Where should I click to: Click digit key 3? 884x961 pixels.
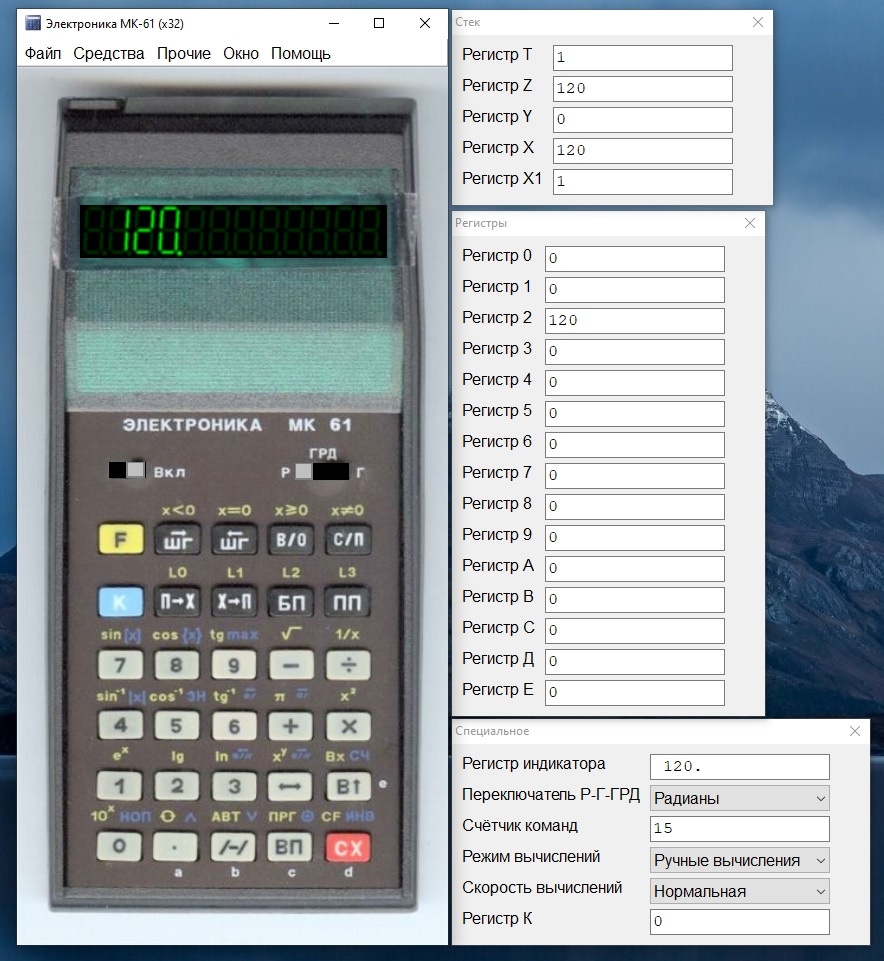click(234, 786)
